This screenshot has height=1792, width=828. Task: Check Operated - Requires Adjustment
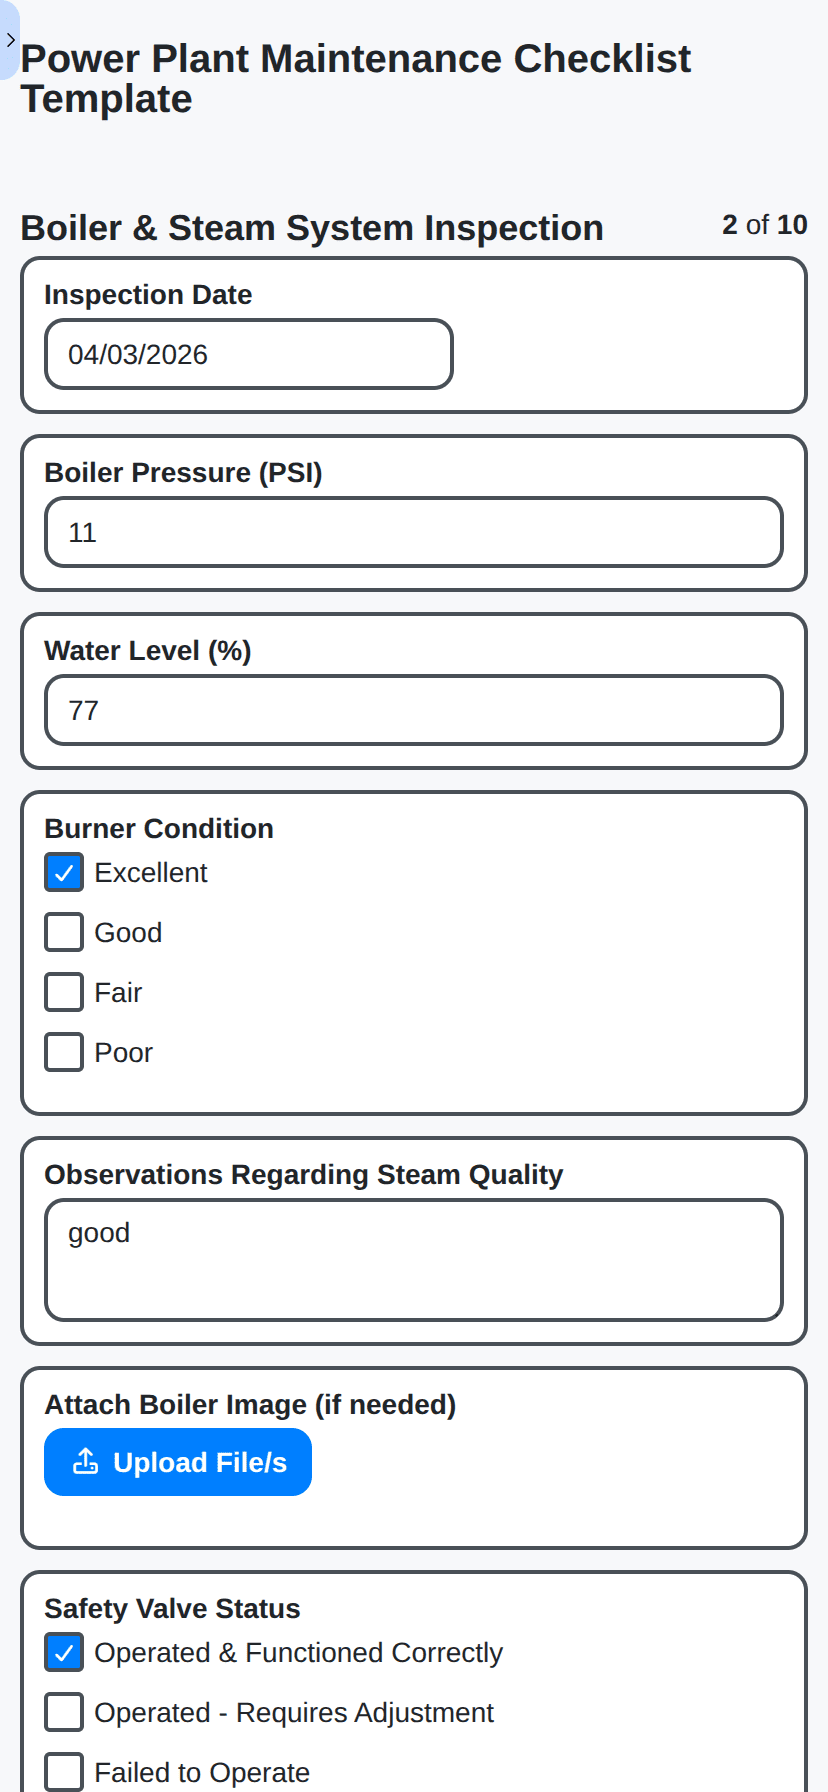pos(63,1711)
